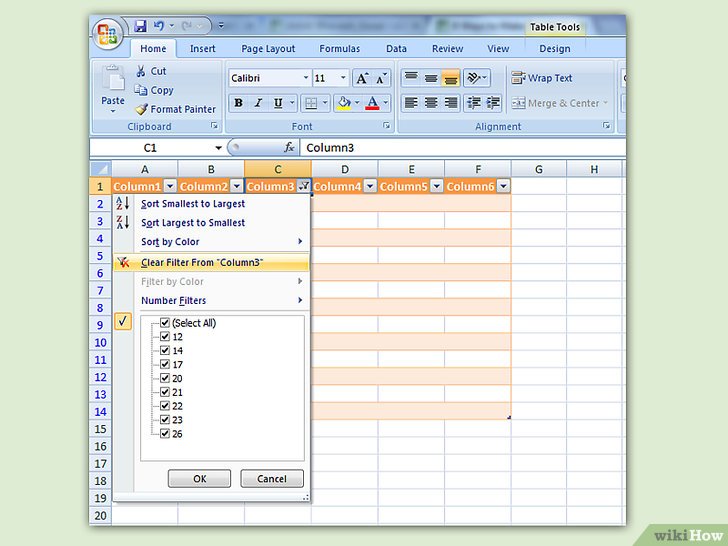
Task: Uncheck value 14 in filter list
Action: (x=165, y=350)
